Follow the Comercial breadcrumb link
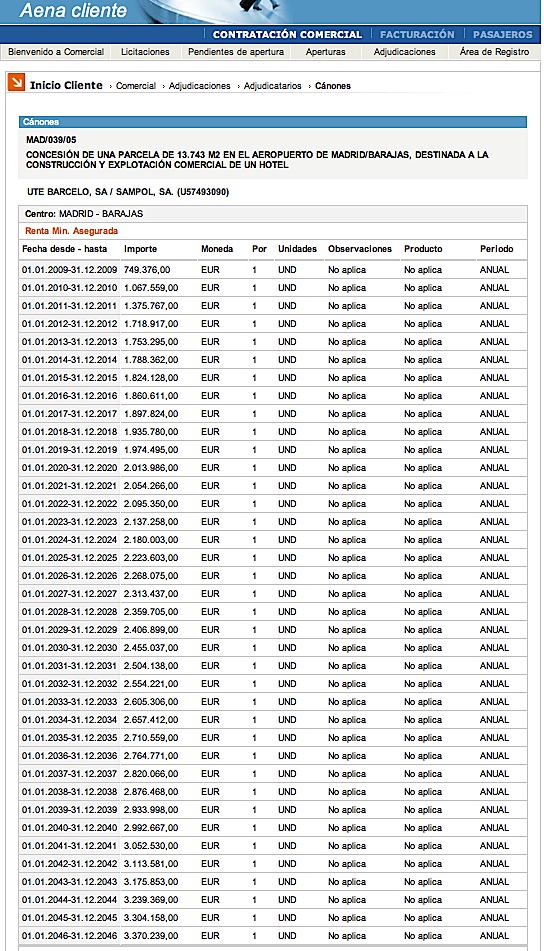The height and width of the screenshot is (951, 544). click(x=136, y=86)
